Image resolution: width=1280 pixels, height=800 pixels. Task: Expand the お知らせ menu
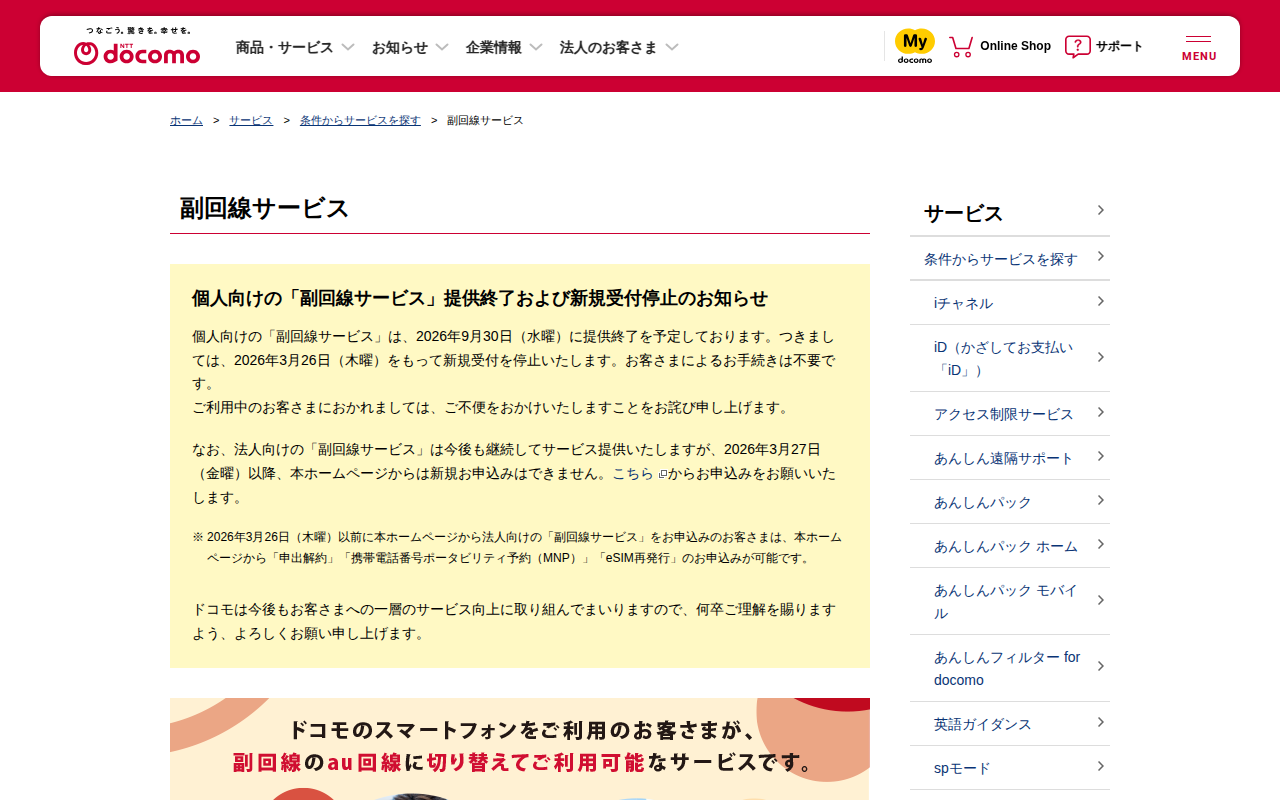click(x=410, y=47)
